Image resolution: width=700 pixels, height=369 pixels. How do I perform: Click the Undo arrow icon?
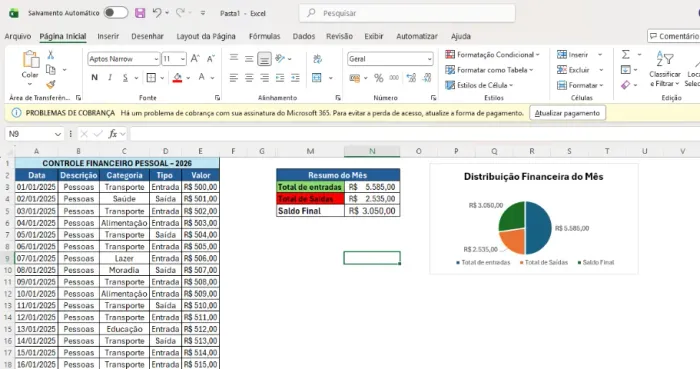coord(157,13)
